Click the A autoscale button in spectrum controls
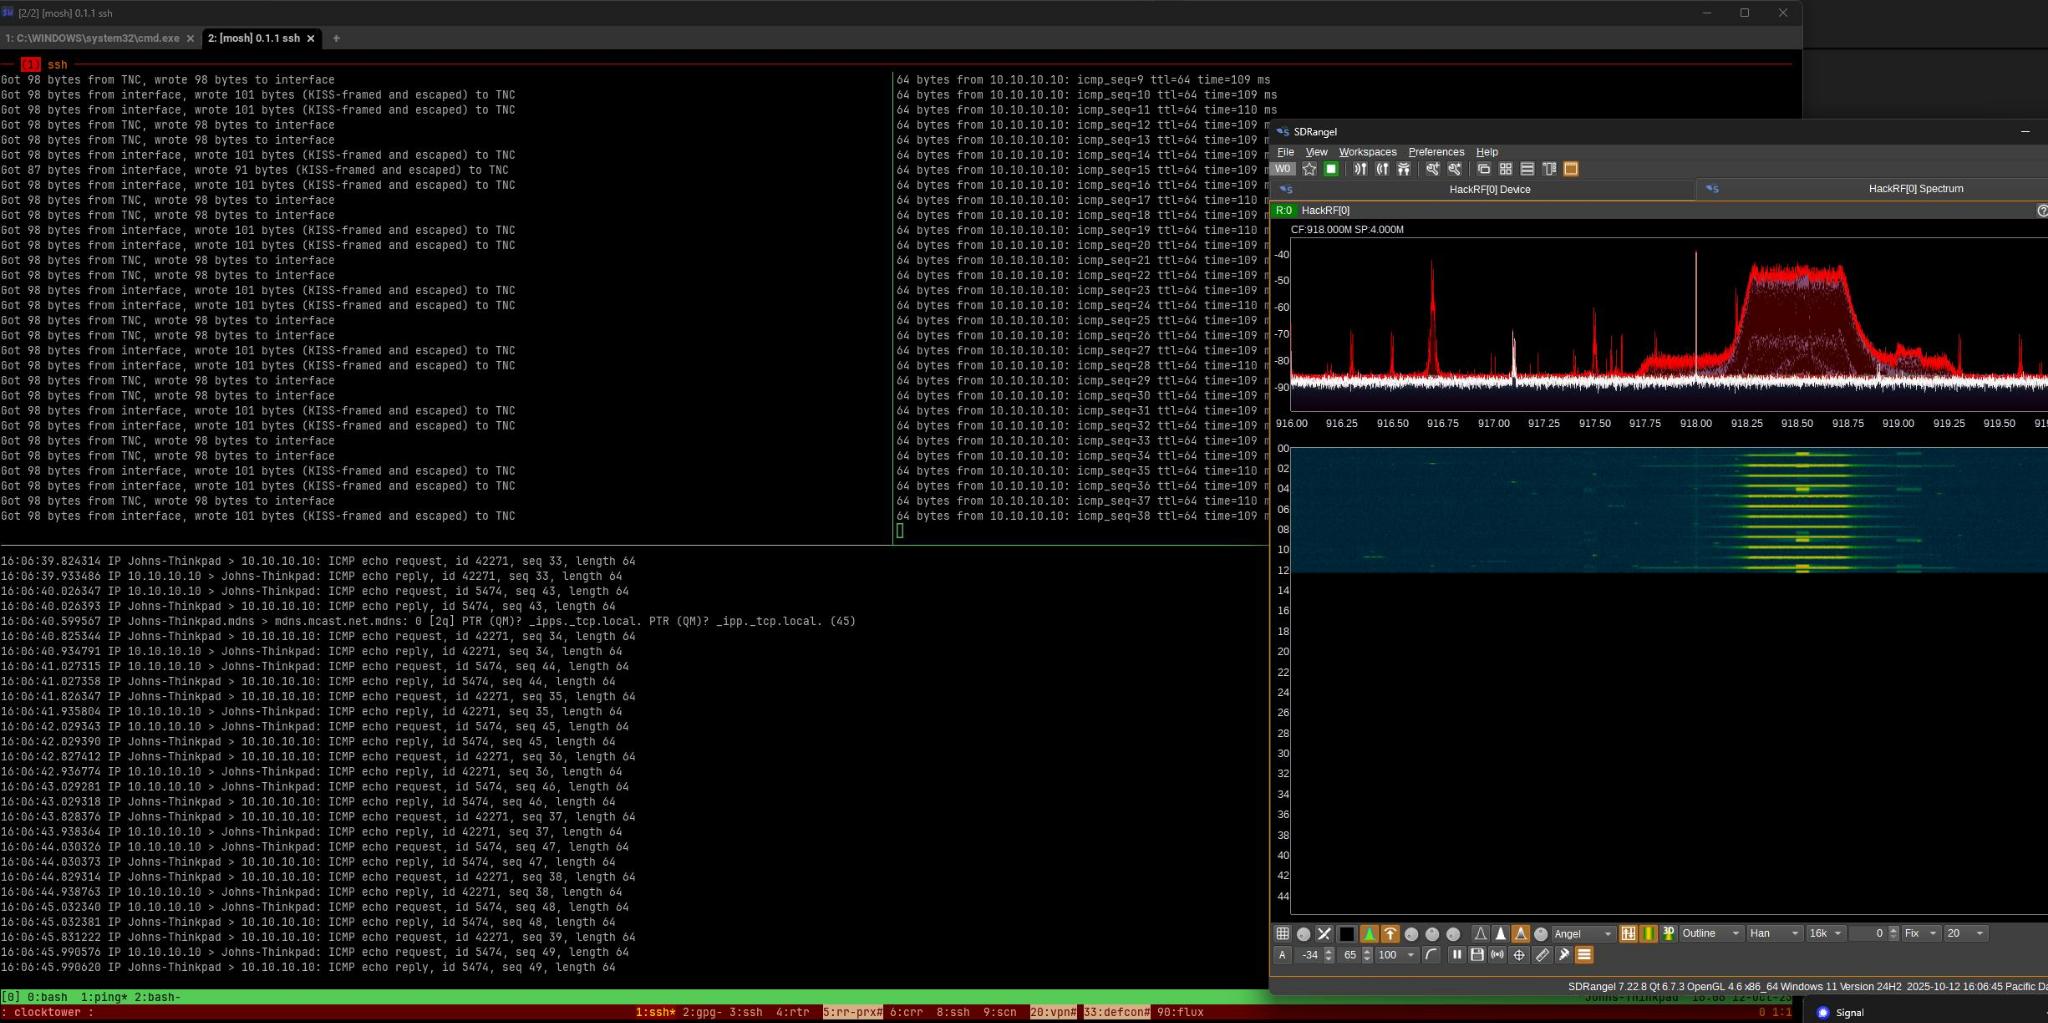The height and width of the screenshot is (1023, 2048). [1282, 955]
